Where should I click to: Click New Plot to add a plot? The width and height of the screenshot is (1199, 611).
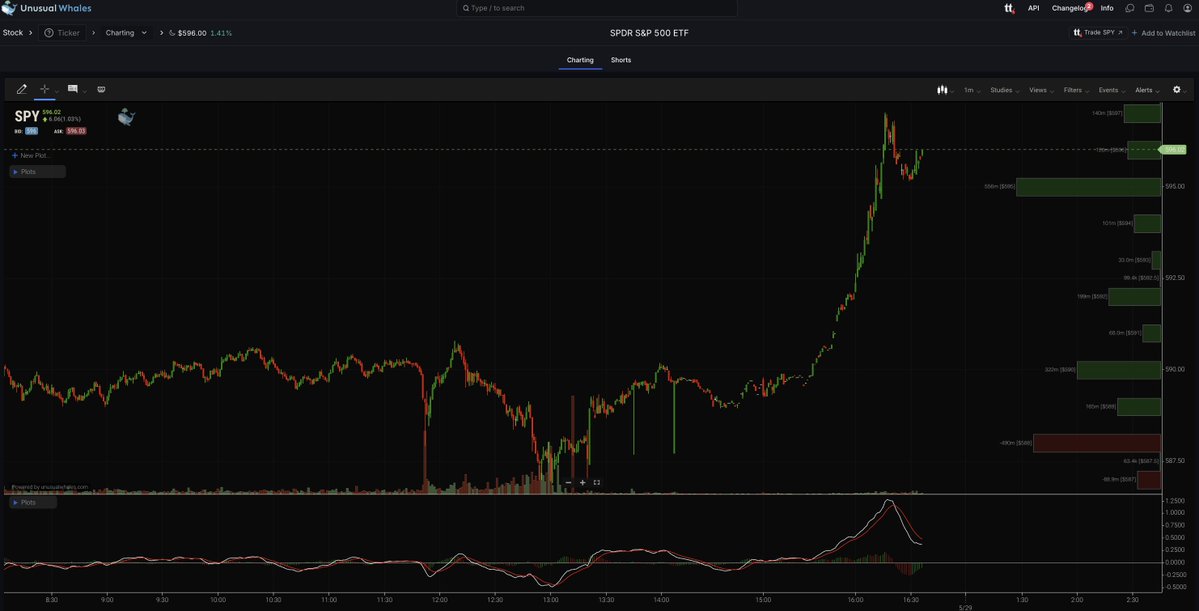click(30, 155)
